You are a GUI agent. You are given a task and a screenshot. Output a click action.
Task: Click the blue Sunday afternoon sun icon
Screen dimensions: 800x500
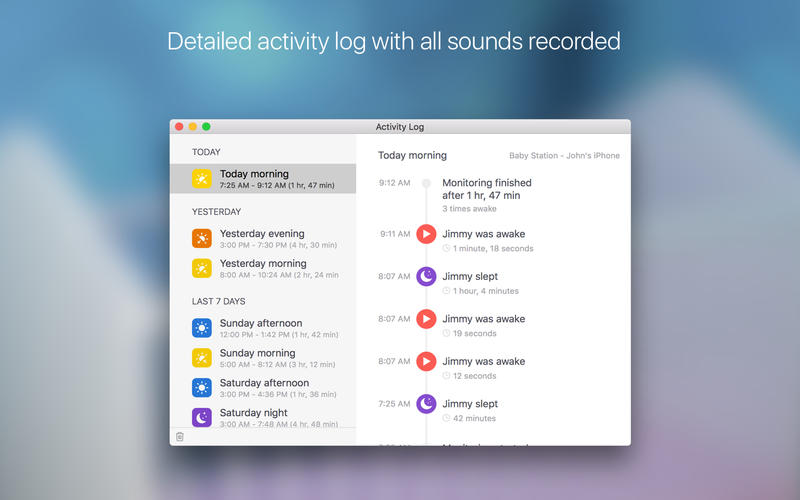[x=202, y=328]
